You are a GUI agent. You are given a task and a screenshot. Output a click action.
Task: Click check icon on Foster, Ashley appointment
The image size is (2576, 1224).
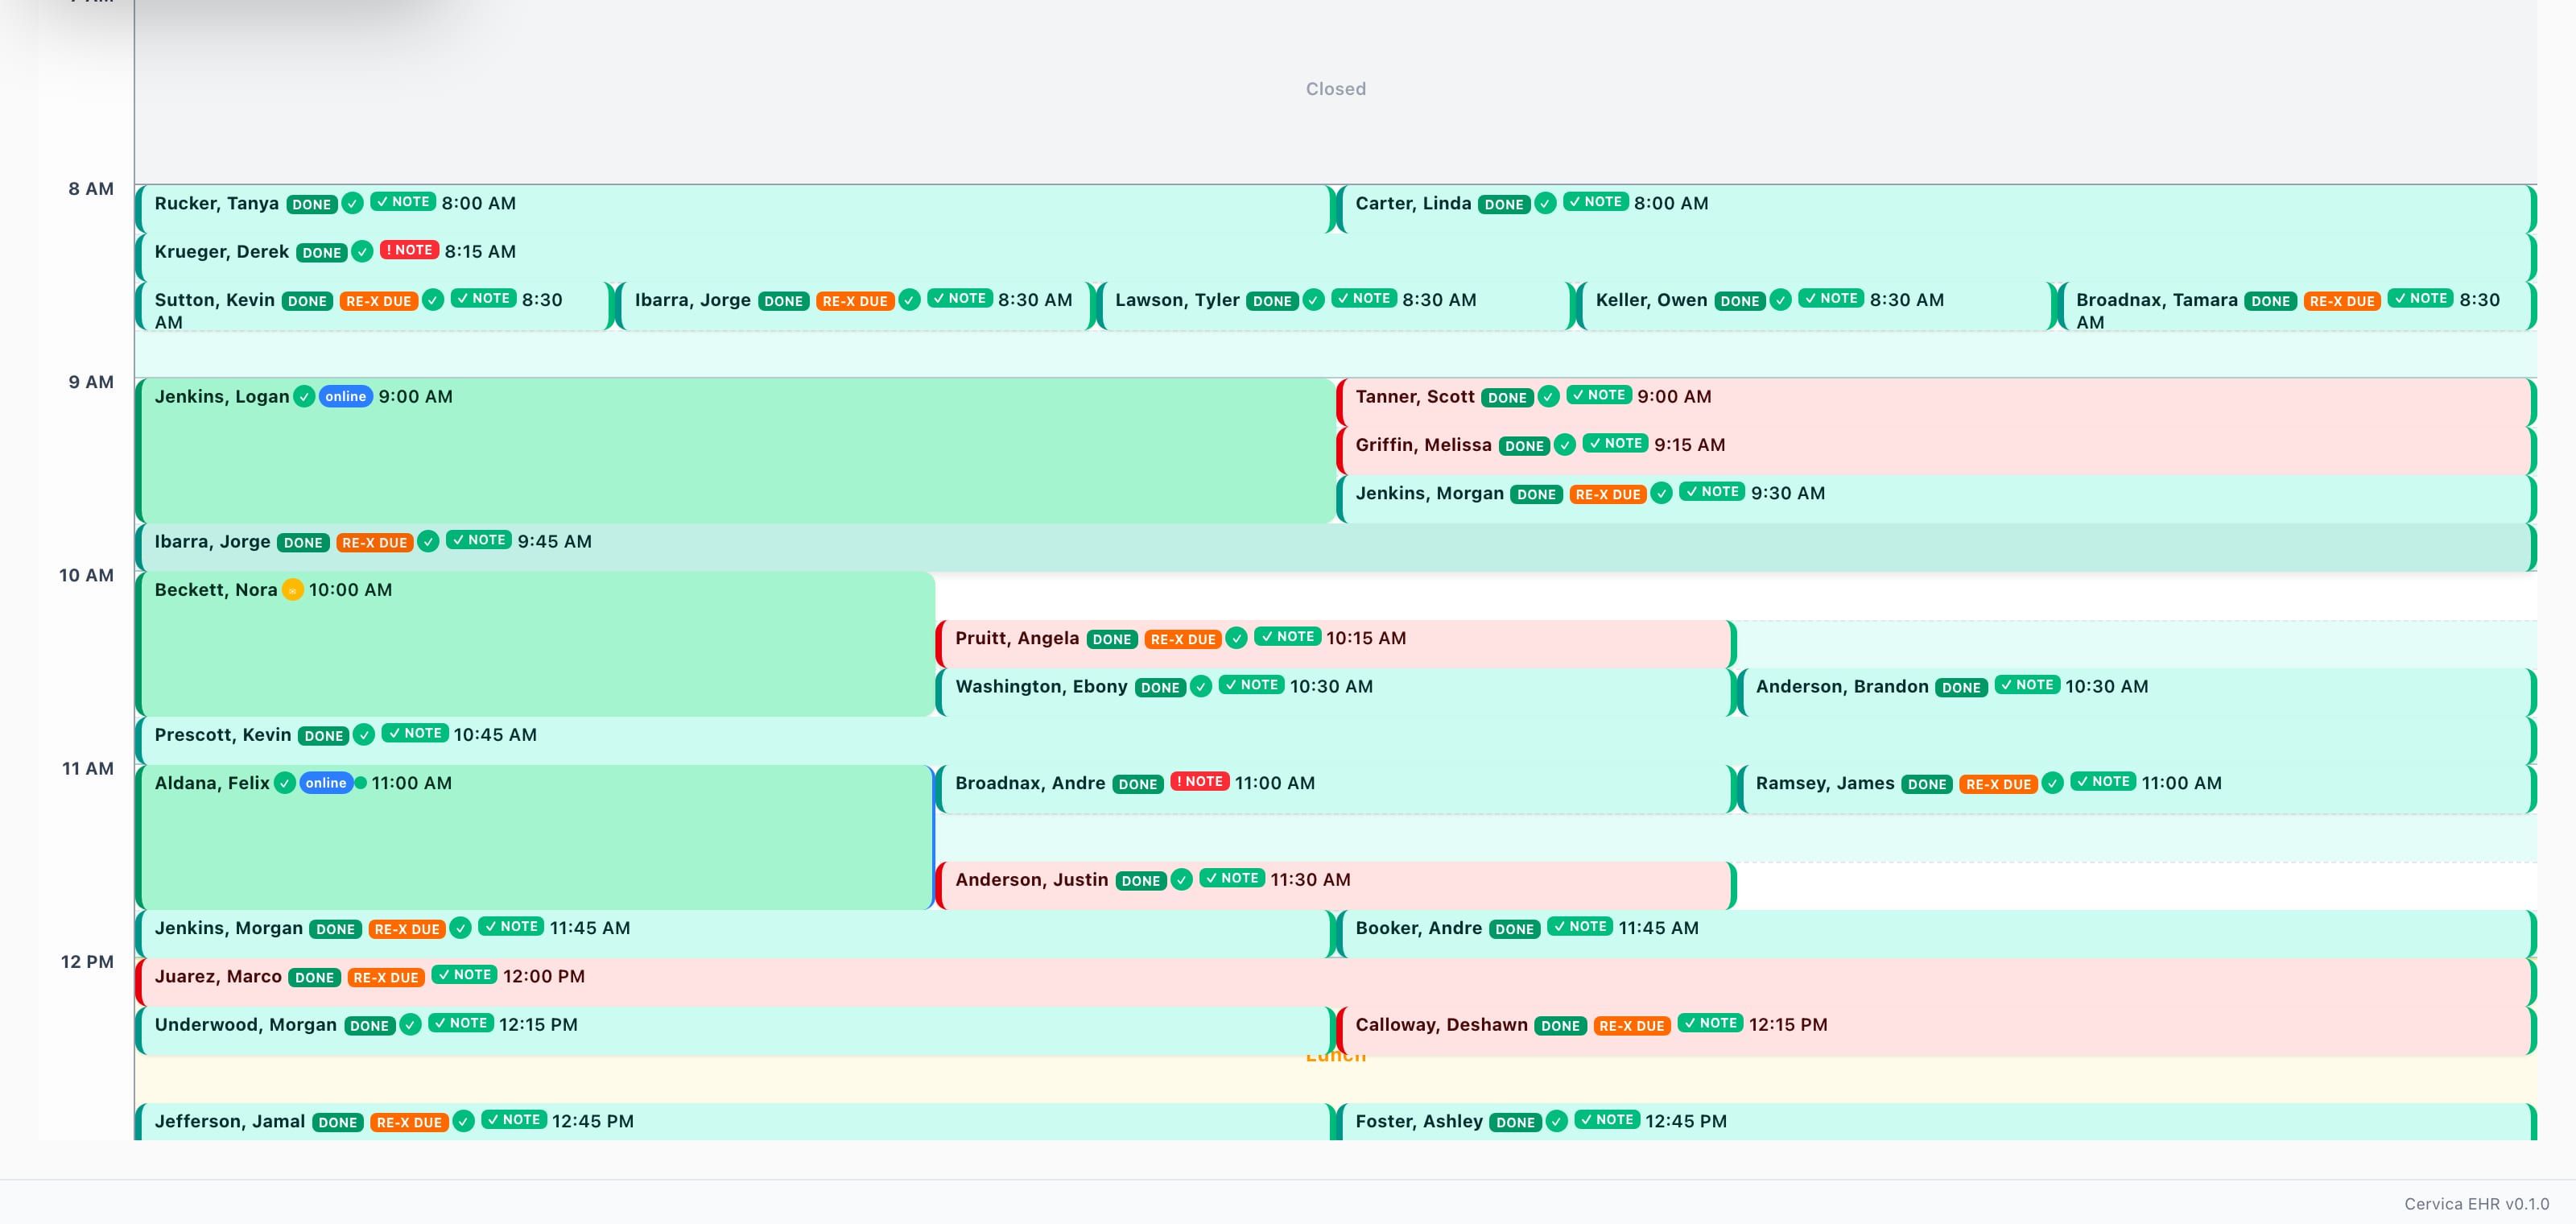click(1556, 1121)
